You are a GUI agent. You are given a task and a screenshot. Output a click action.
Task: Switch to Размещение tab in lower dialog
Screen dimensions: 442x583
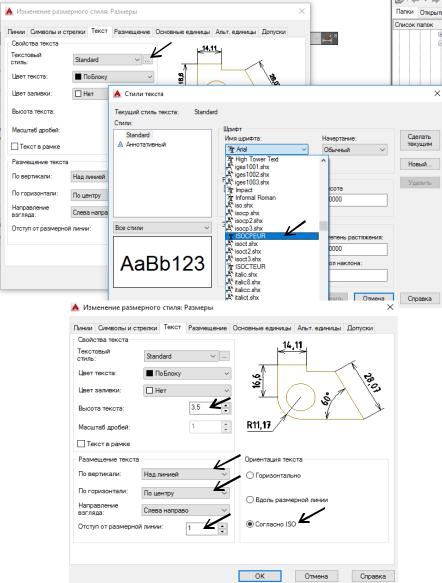[207, 328]
